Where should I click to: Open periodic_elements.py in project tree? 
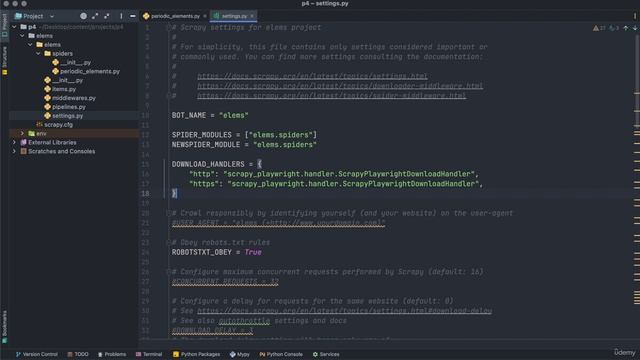(x=90, y=71)
